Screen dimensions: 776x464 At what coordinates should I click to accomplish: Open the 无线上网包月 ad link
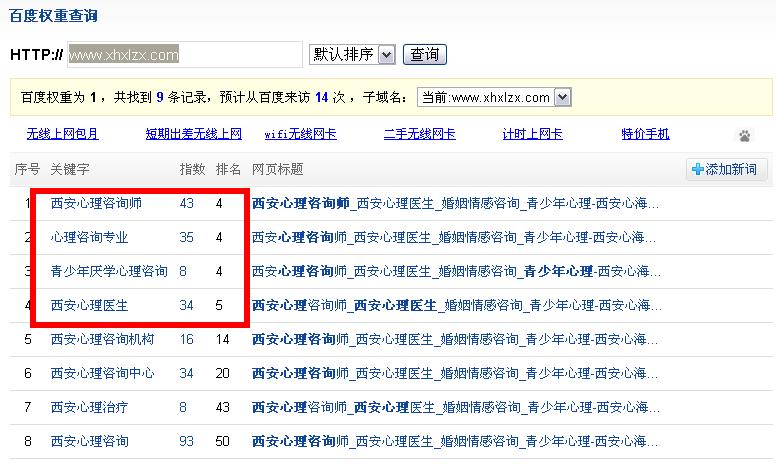tap(63, 134)
